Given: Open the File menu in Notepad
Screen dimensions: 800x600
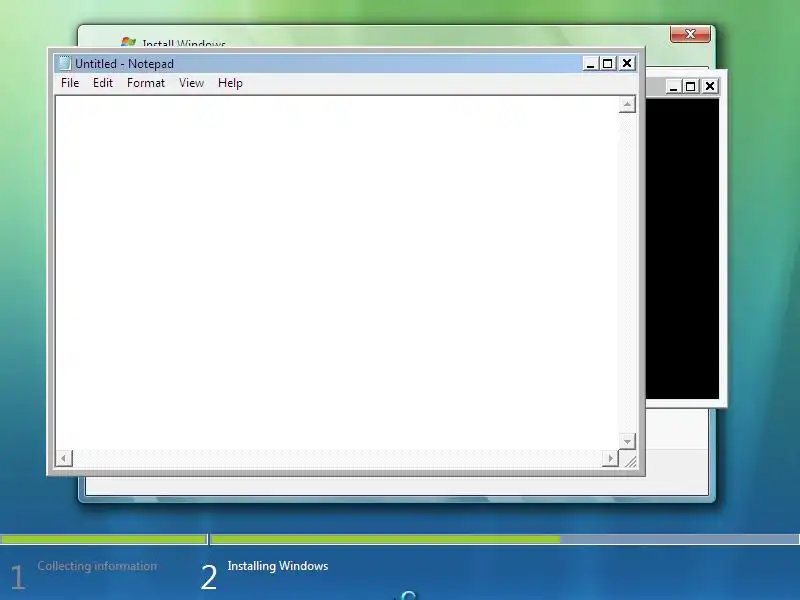Looking at the screenshot, I should pyautogui.click(x=70, y=83).
